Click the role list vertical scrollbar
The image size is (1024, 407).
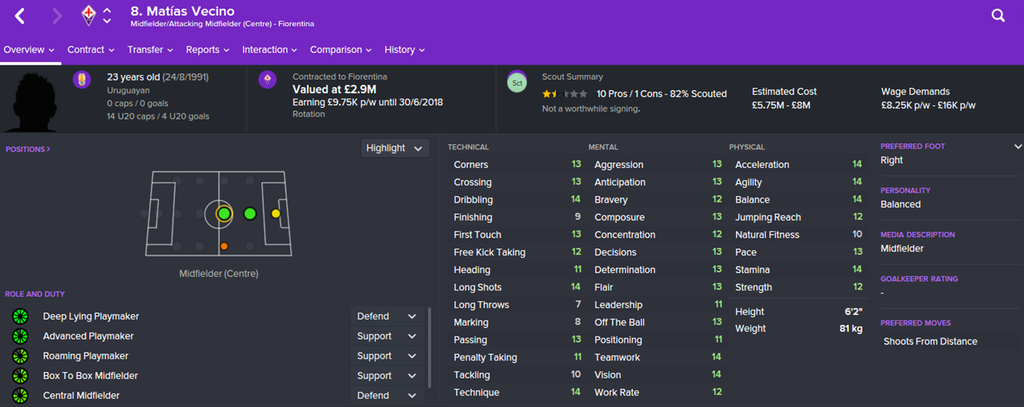(x=429, y=347)
